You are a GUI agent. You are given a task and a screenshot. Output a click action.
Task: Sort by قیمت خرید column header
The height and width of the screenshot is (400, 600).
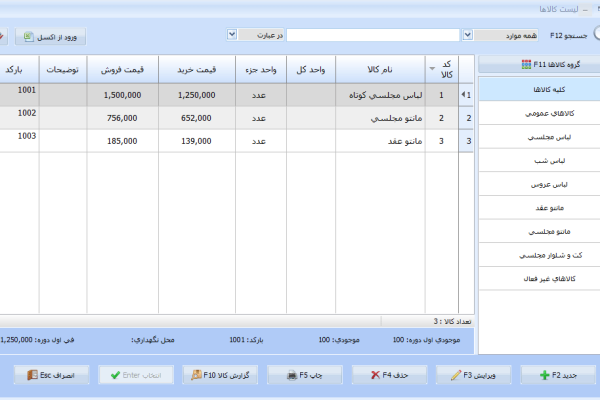tap(197, 69)
